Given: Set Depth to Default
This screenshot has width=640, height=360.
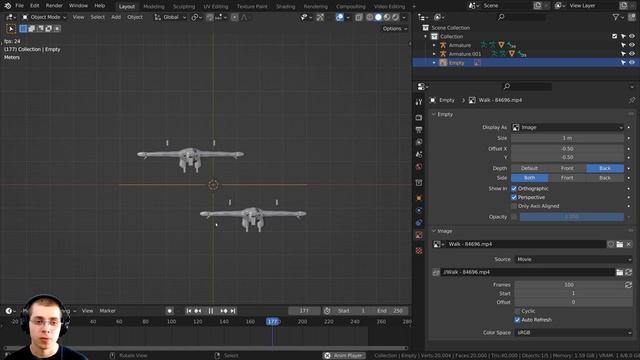Looking at the screenshot, I should pyautogui.click(x=529, y=168).
